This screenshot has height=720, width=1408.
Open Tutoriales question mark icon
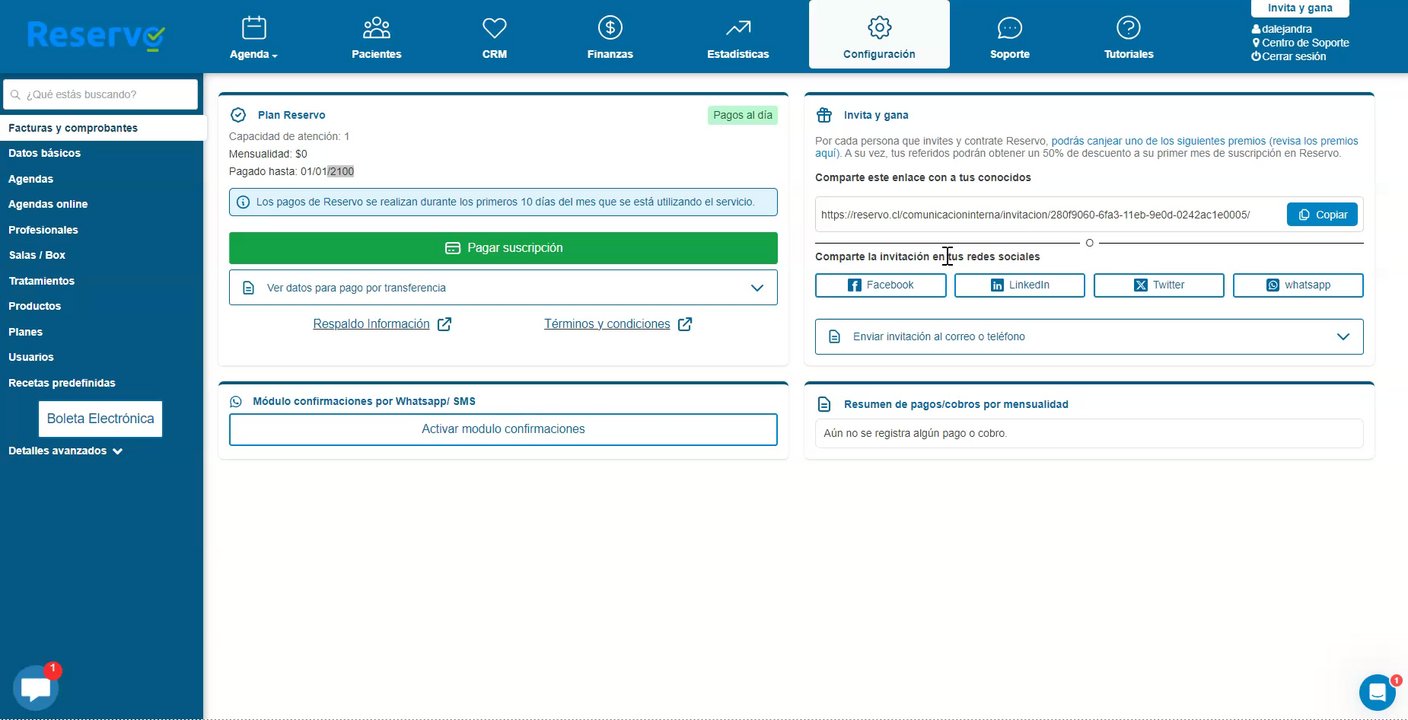pos(1129,28)
